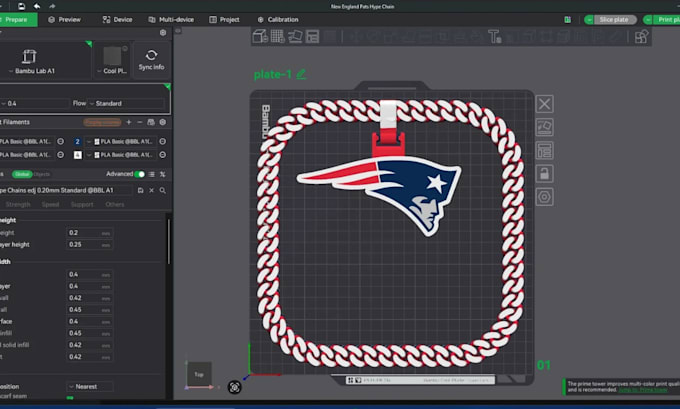The width and height of the screenshot is (680, 409).
Task: Open the Bambu Lab A1 printer dropdown
Action: [34, 71]
